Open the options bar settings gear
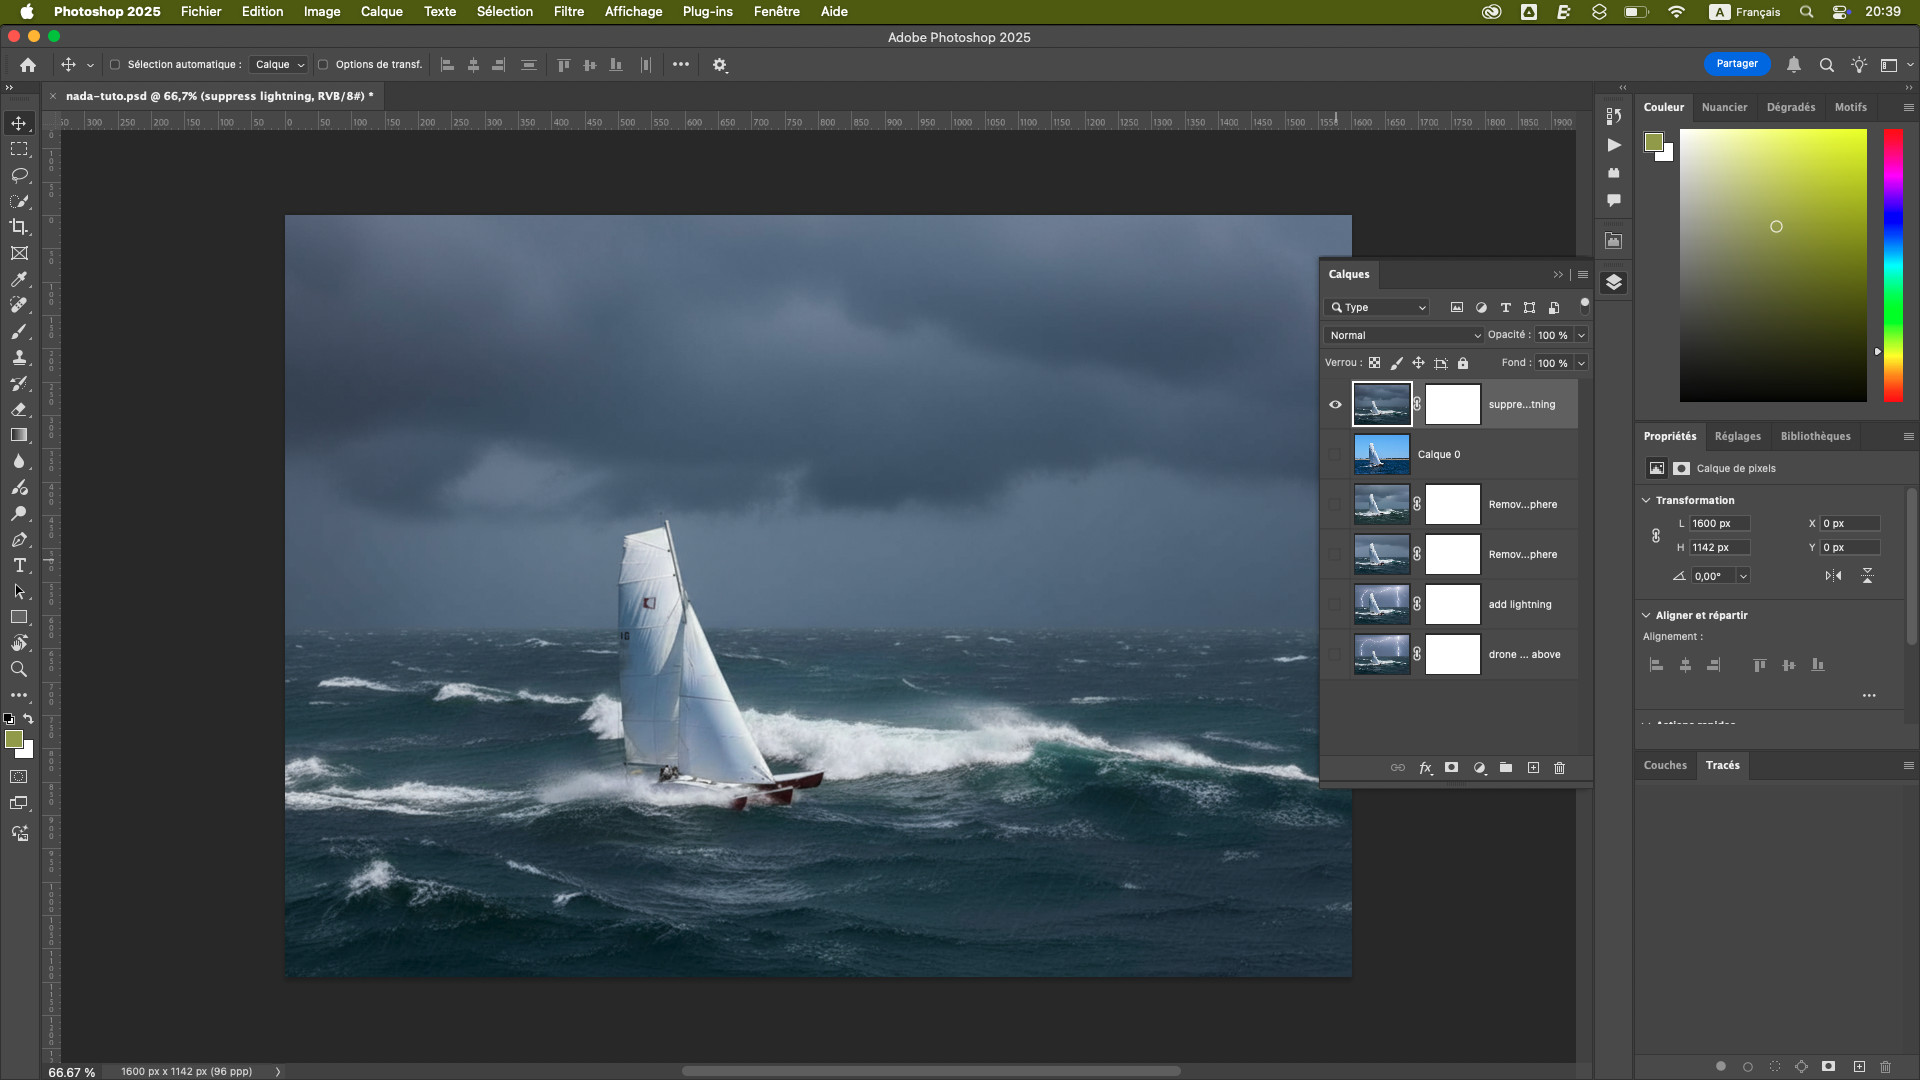The height and width of the screenshot is (1080, 1920). pyautogui.click(x=720, y=65)
